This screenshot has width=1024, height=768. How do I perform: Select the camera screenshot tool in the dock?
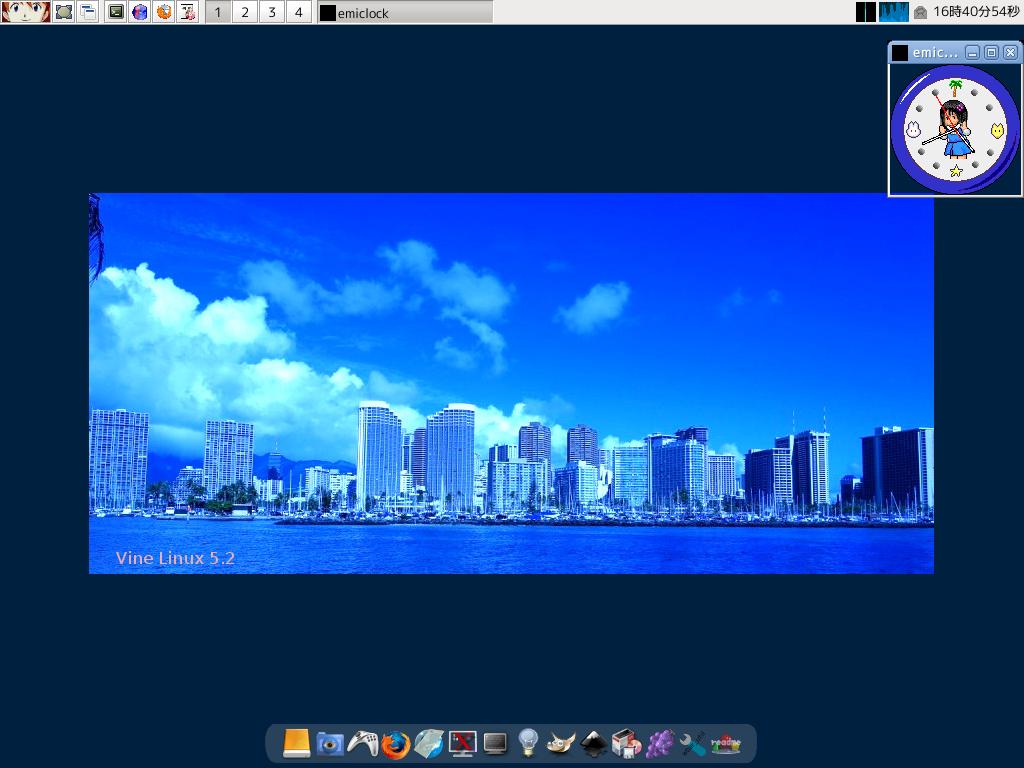click(328, 743)
